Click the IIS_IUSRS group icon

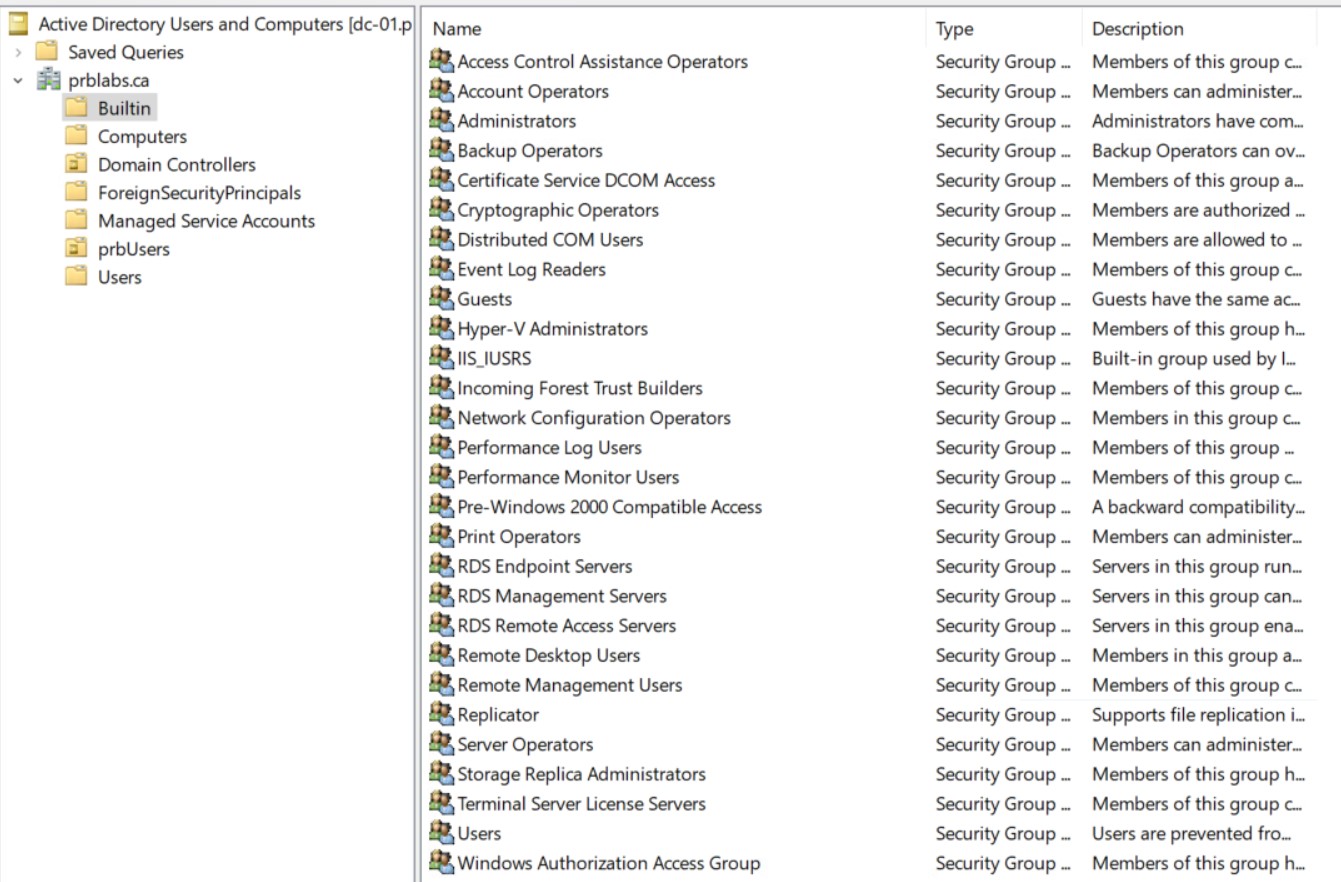(x=441, y=358)
